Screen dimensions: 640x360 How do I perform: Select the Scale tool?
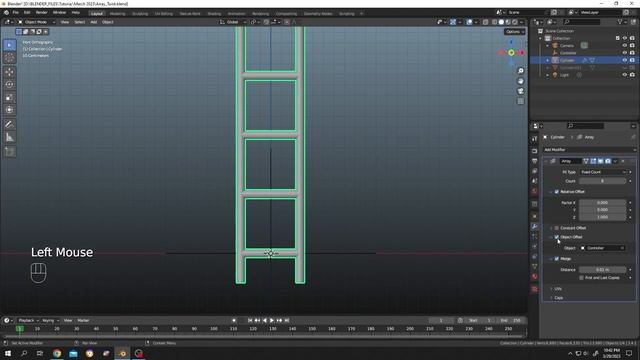(x=9, y=97)
